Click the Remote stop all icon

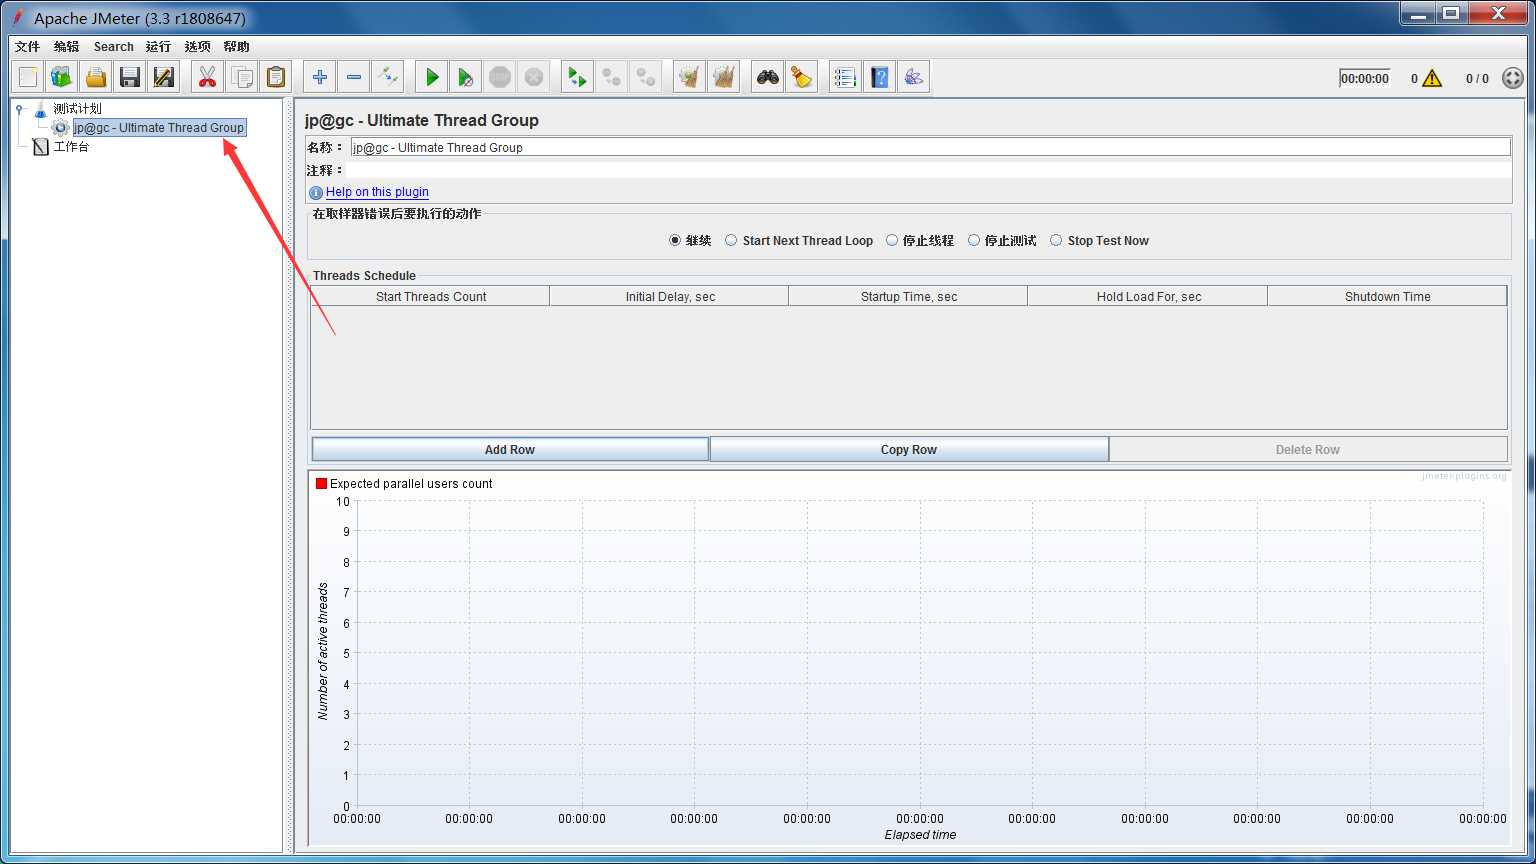(x=611, y=77)
